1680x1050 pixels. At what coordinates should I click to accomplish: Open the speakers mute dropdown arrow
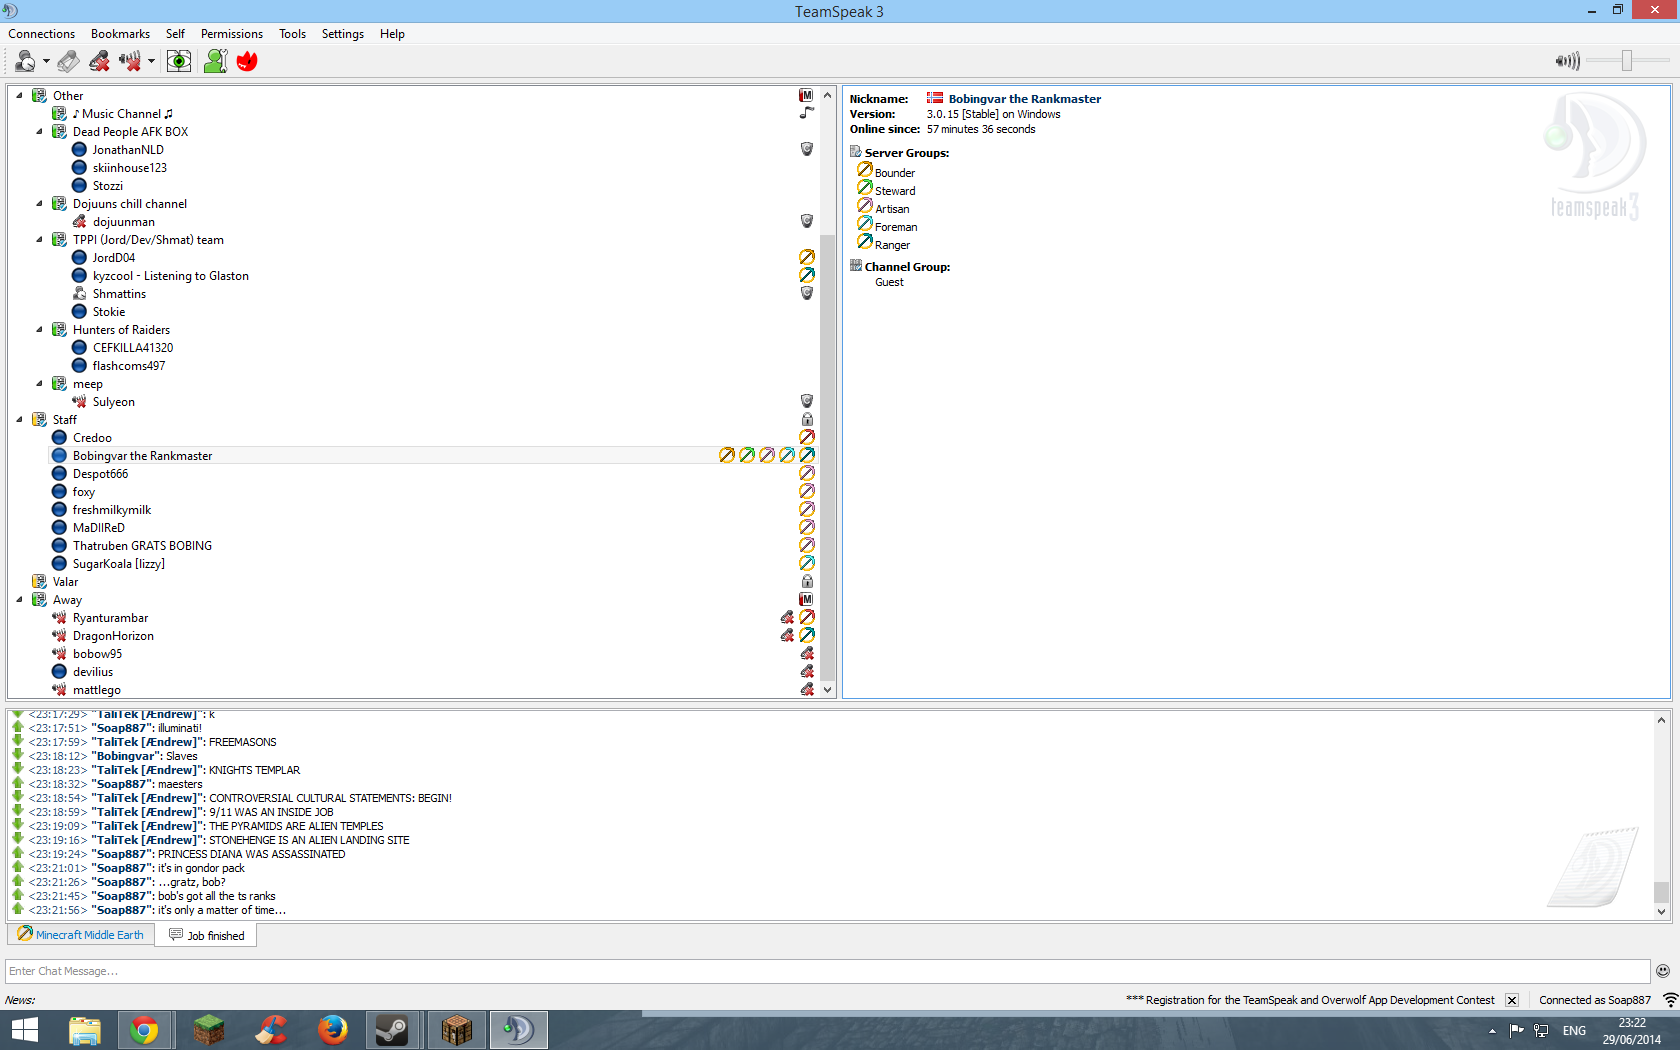[151, 62]
